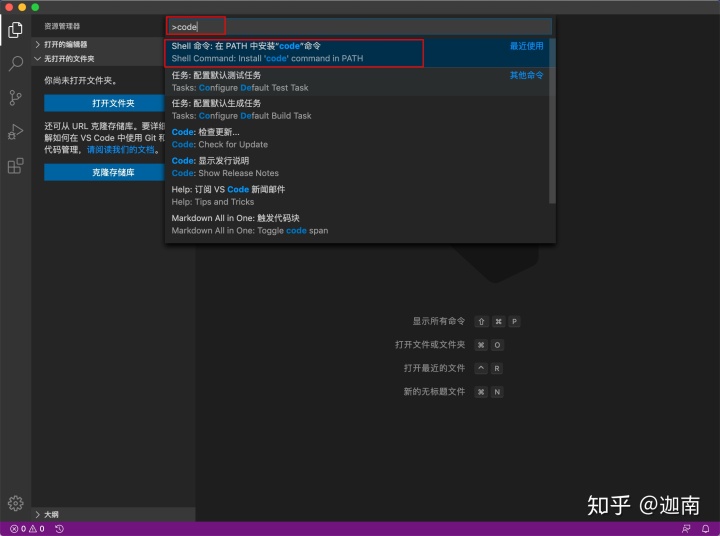Select Markdown All in One: Toggle code span

357,224
